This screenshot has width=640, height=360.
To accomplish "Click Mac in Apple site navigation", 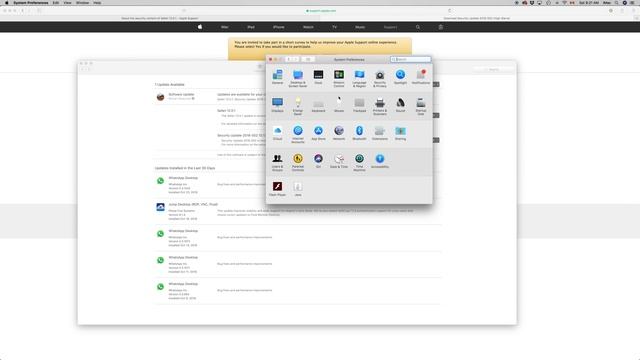I will [x=224, y=27].
